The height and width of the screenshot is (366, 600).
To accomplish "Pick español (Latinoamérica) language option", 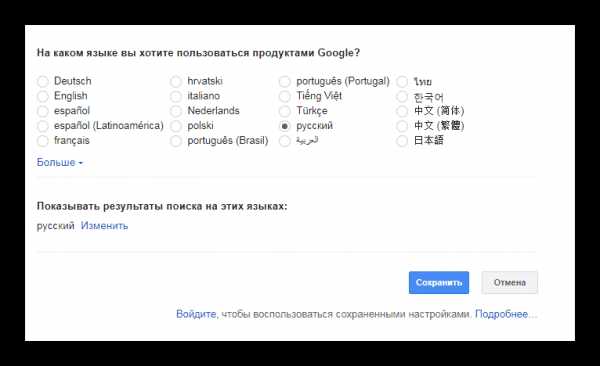I will [43, 126].
